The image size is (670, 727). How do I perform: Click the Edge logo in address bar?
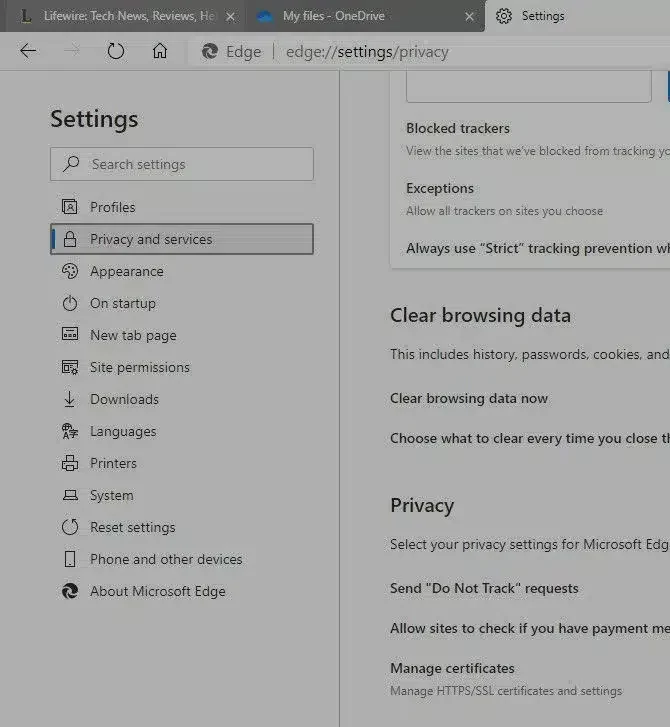click(210, 51)
